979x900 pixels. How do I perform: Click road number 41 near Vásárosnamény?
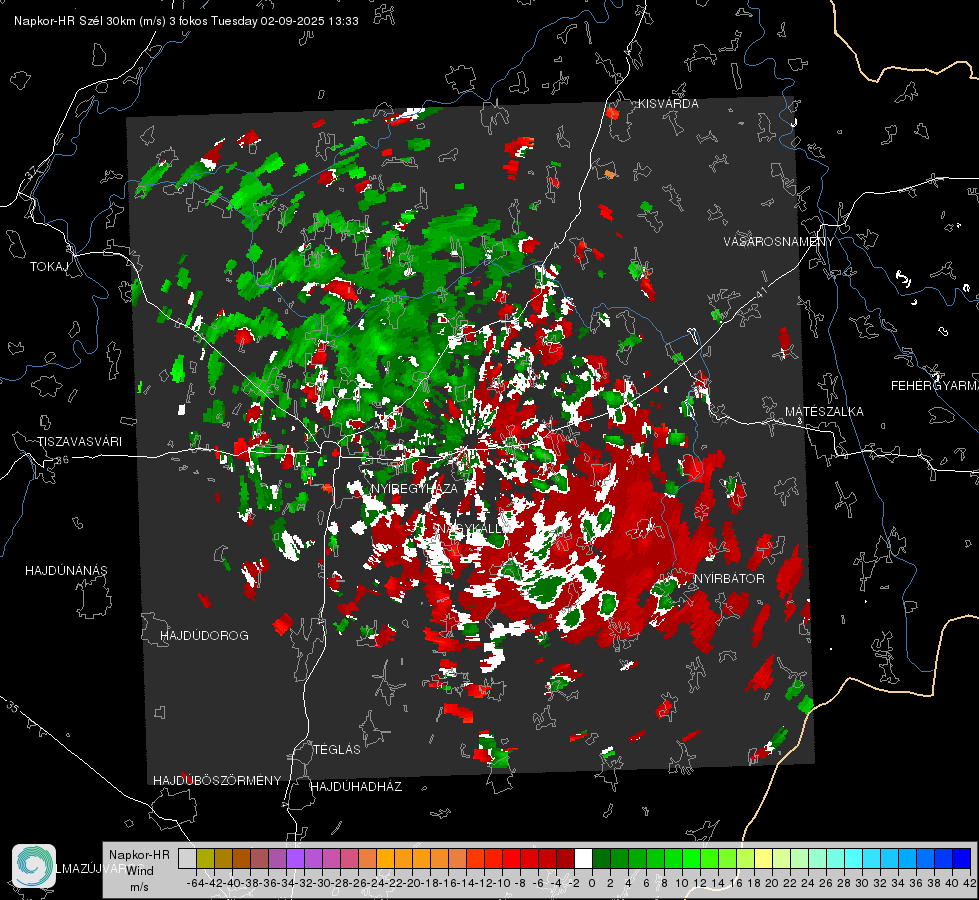[x=760, y=292]
